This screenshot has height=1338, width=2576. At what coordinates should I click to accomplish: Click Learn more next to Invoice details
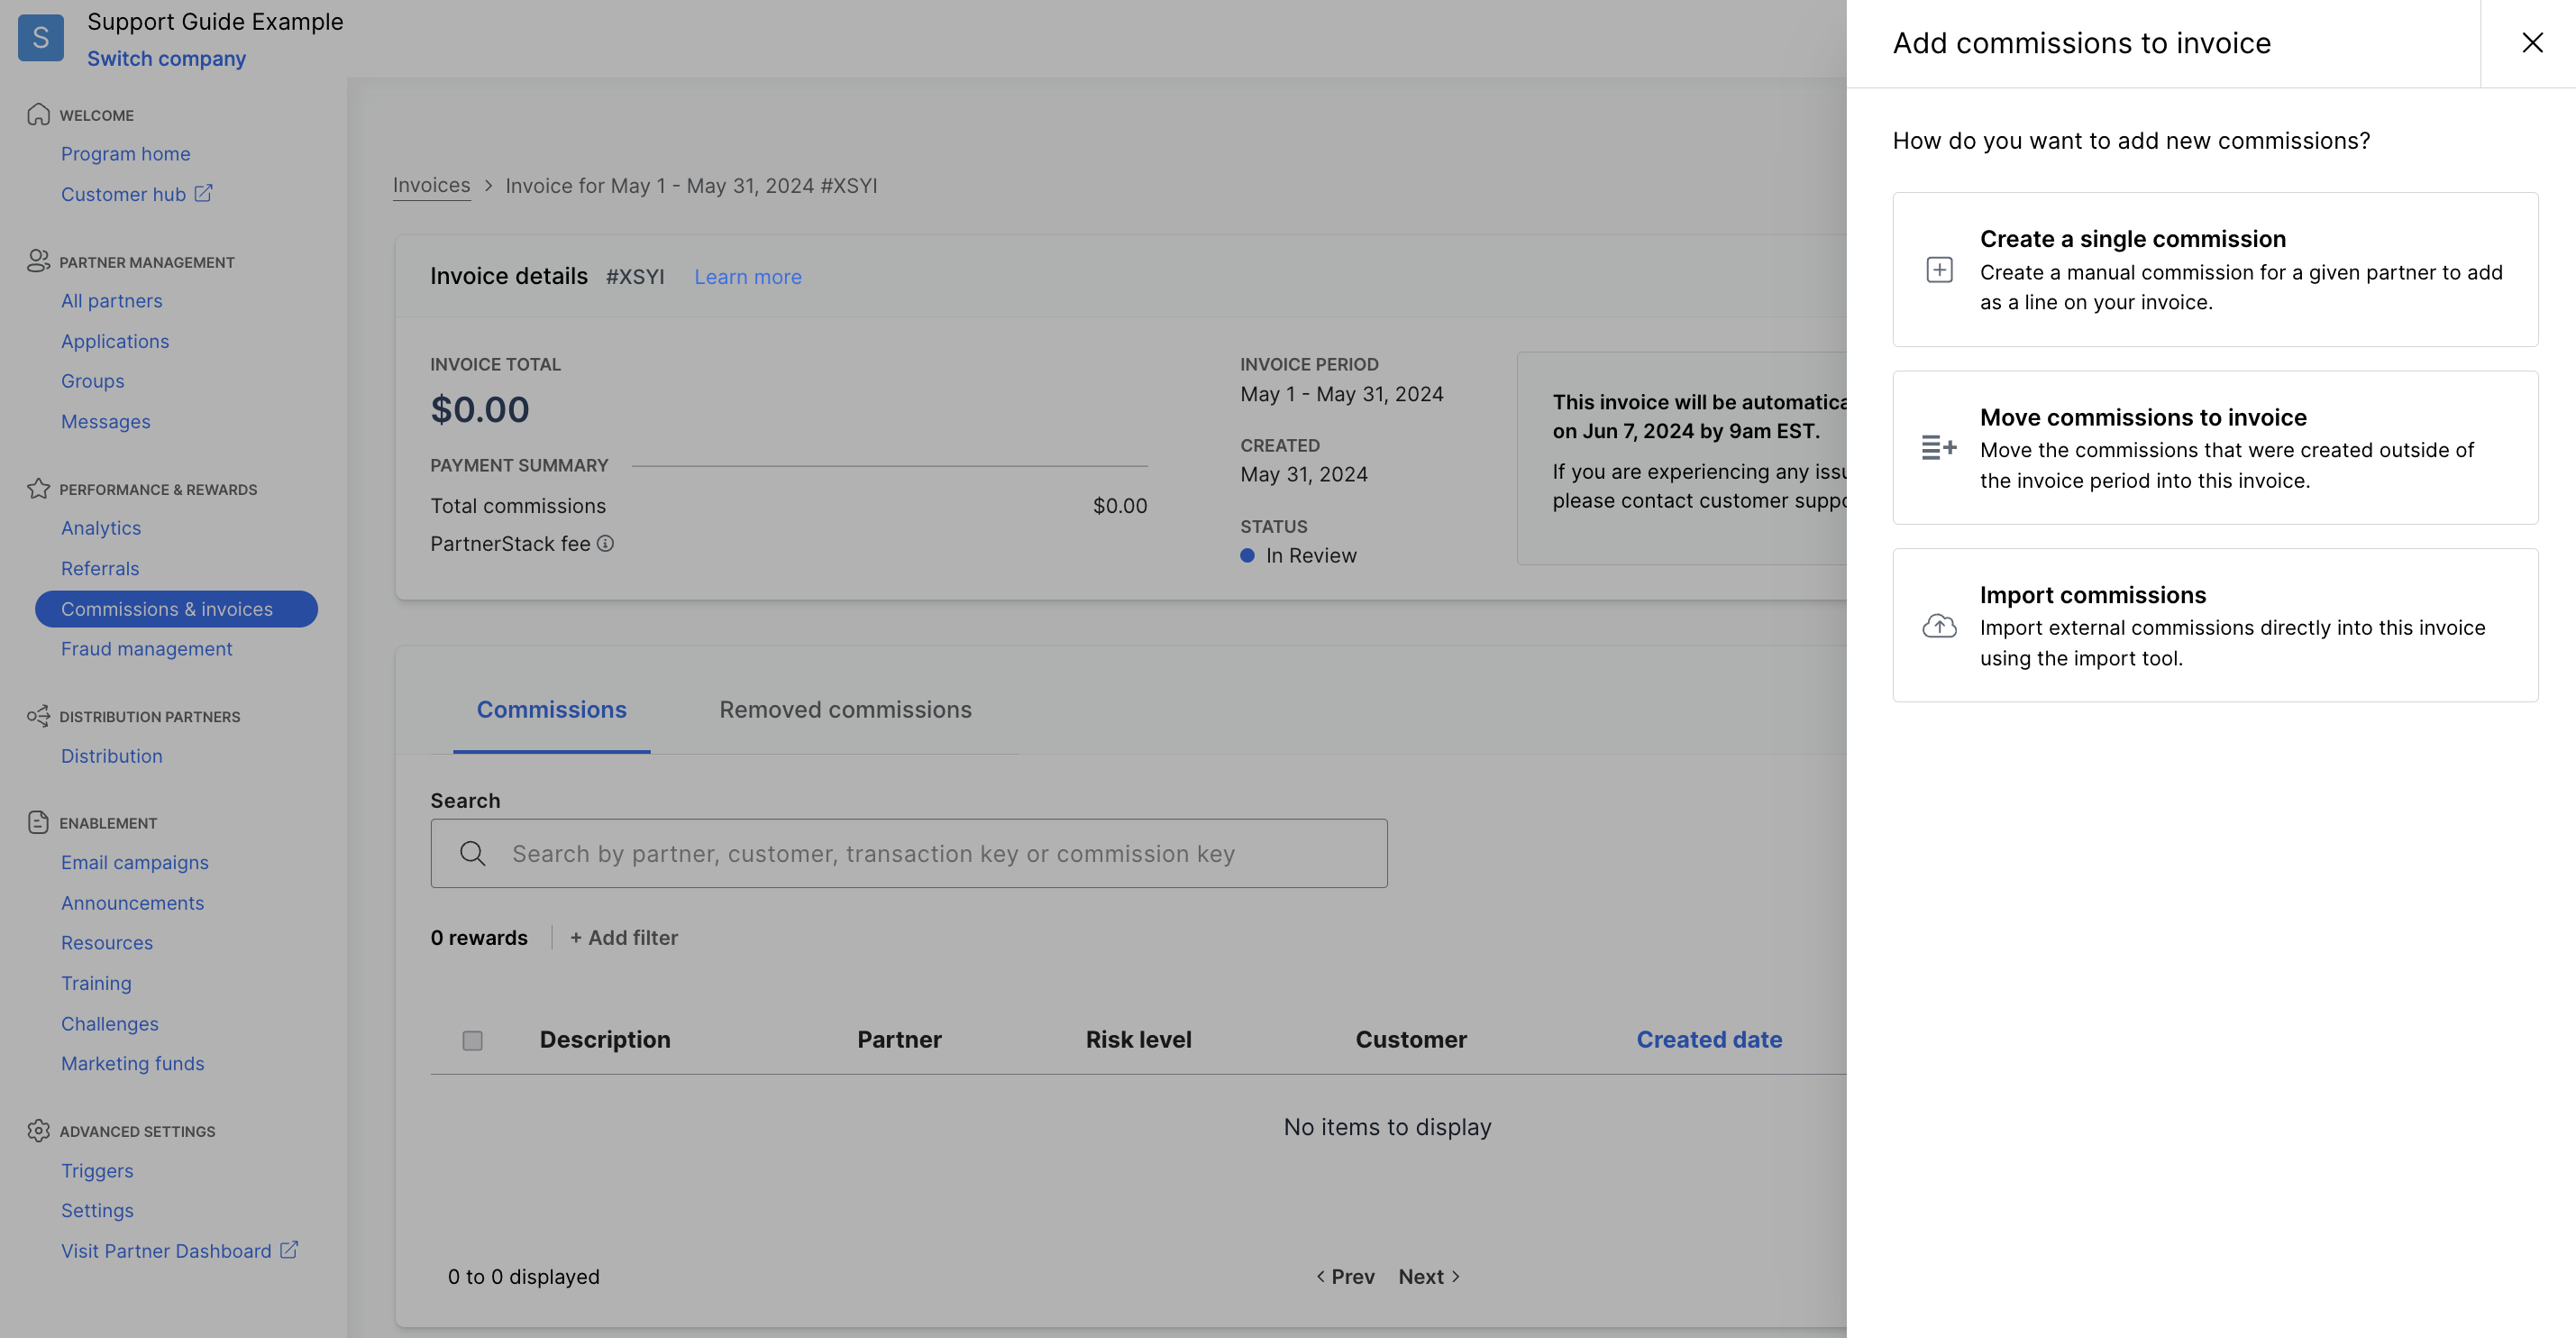(x=748, y=277)
